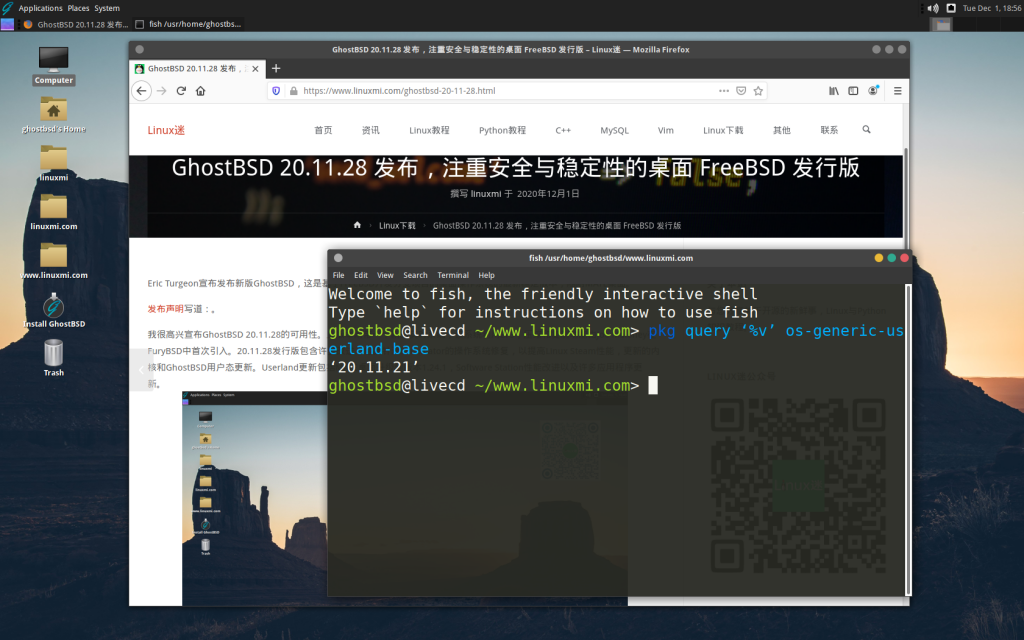The image size is (1024, 640).
Task: Open 资讯 navigation link
Action: [x=370, y=130]
